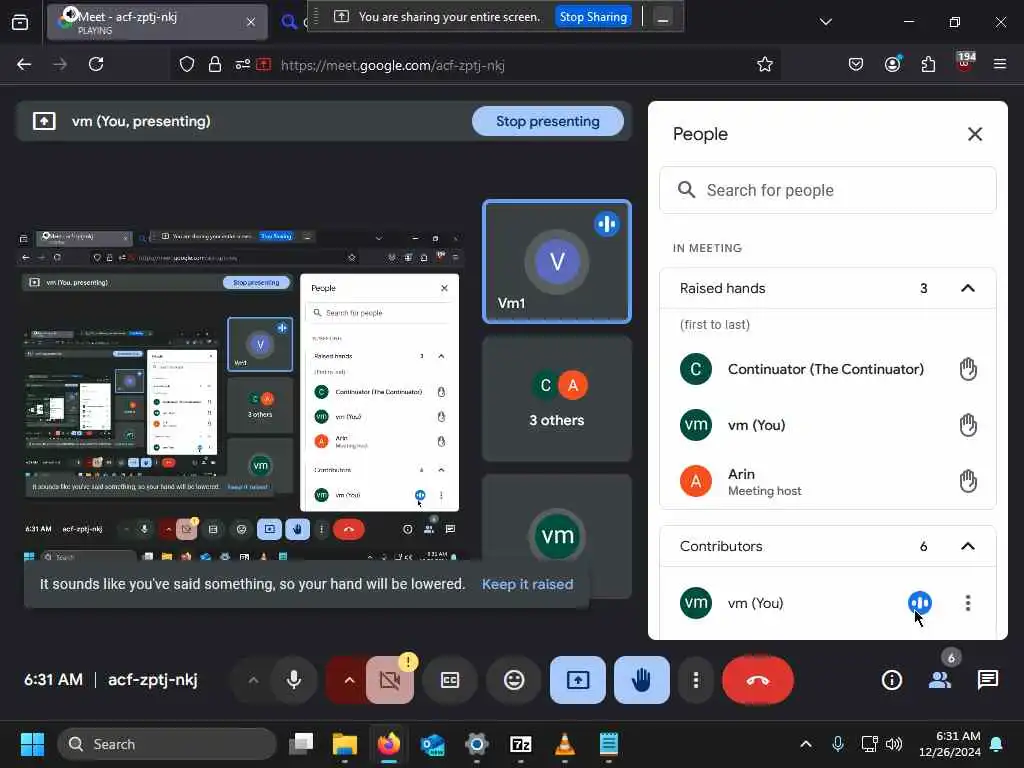Go back in the browser
The height and width of the screenshot is (768, 1024).
pos(24,64)
